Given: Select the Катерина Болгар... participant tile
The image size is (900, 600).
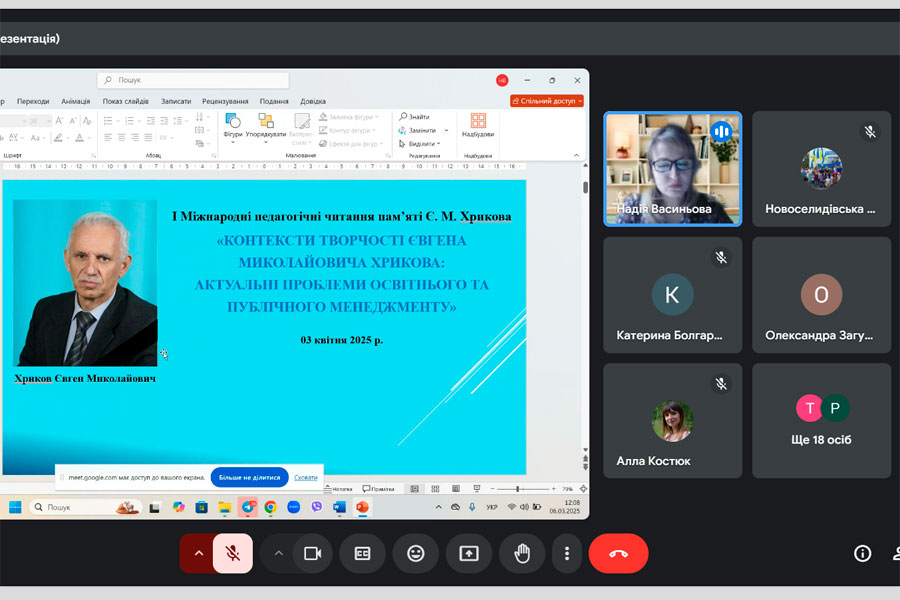Looking at the screenshot, I should point(673,295).
